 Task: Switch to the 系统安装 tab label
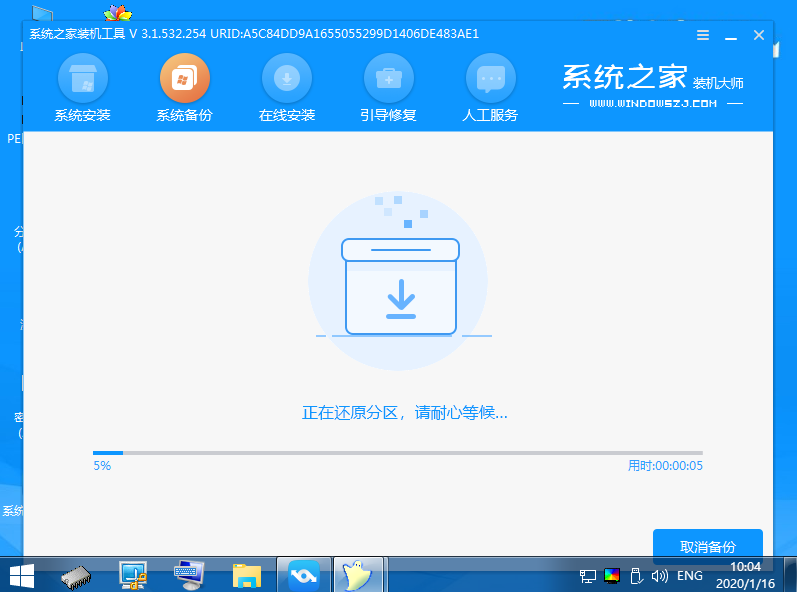click(83, 115)
